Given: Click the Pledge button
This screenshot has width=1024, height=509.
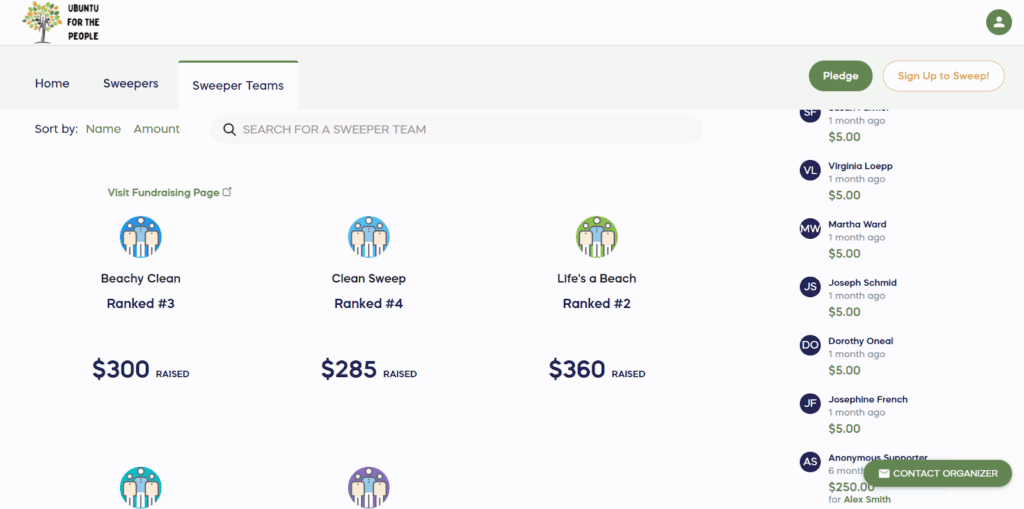Looking at the screenshot, I should click(x=840, y=76).
